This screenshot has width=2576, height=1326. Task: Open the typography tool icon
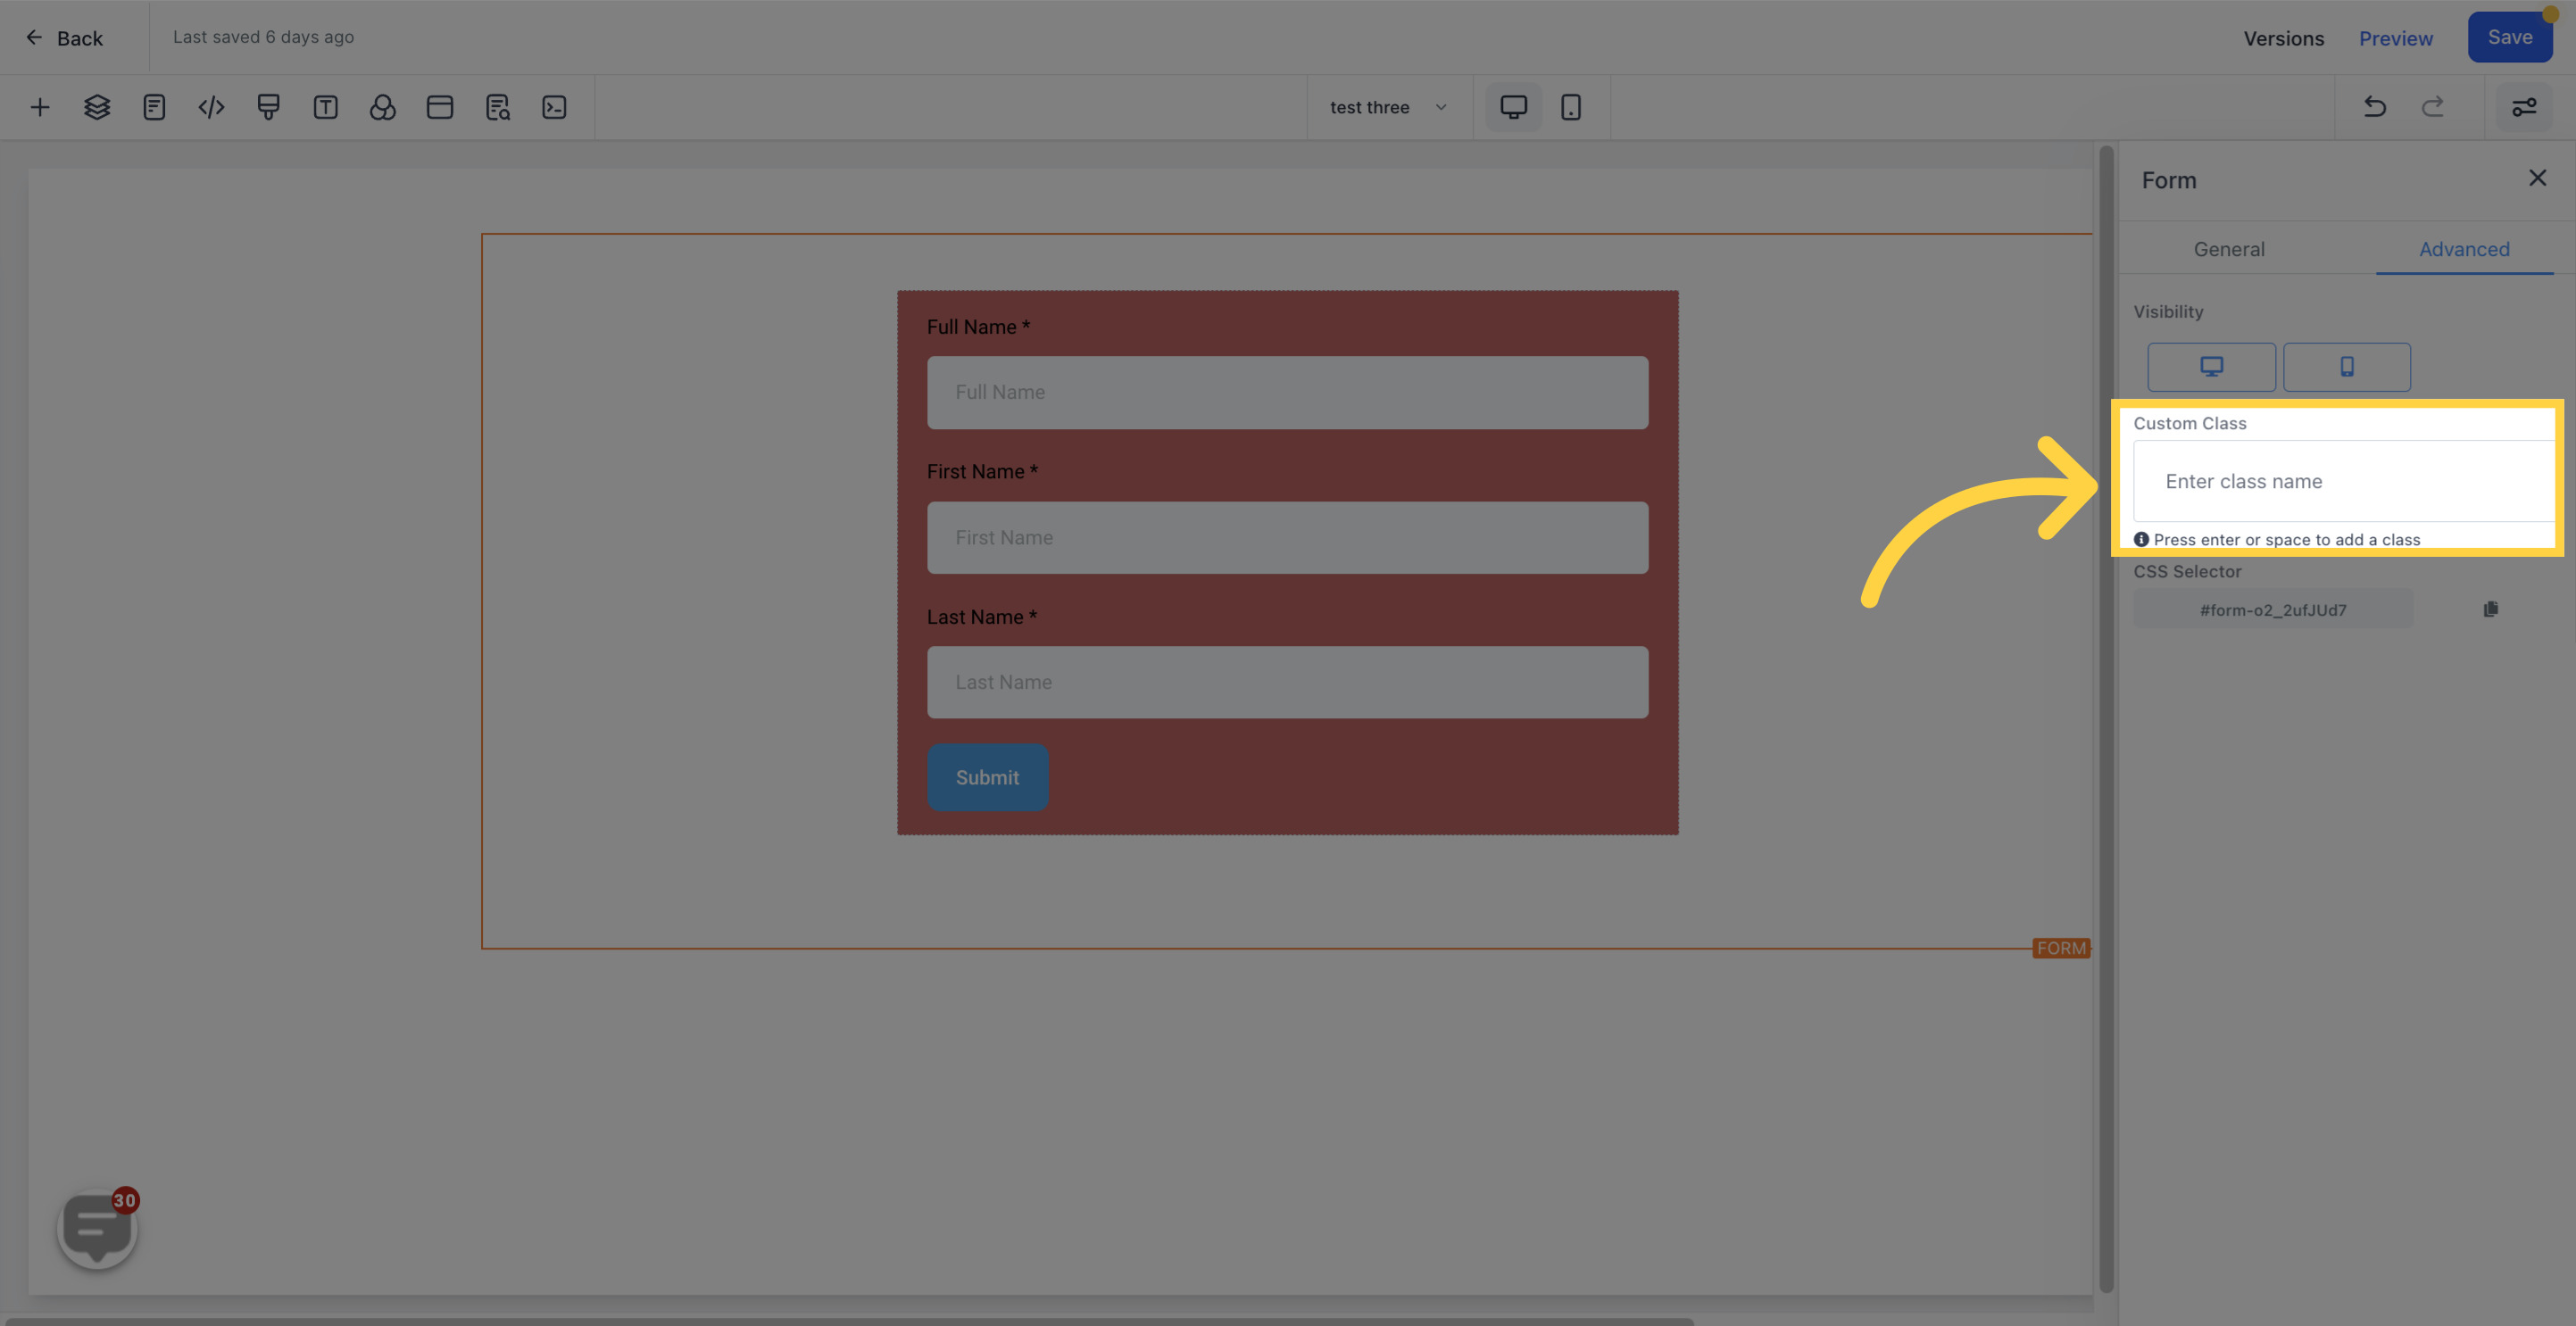[325, 107]
